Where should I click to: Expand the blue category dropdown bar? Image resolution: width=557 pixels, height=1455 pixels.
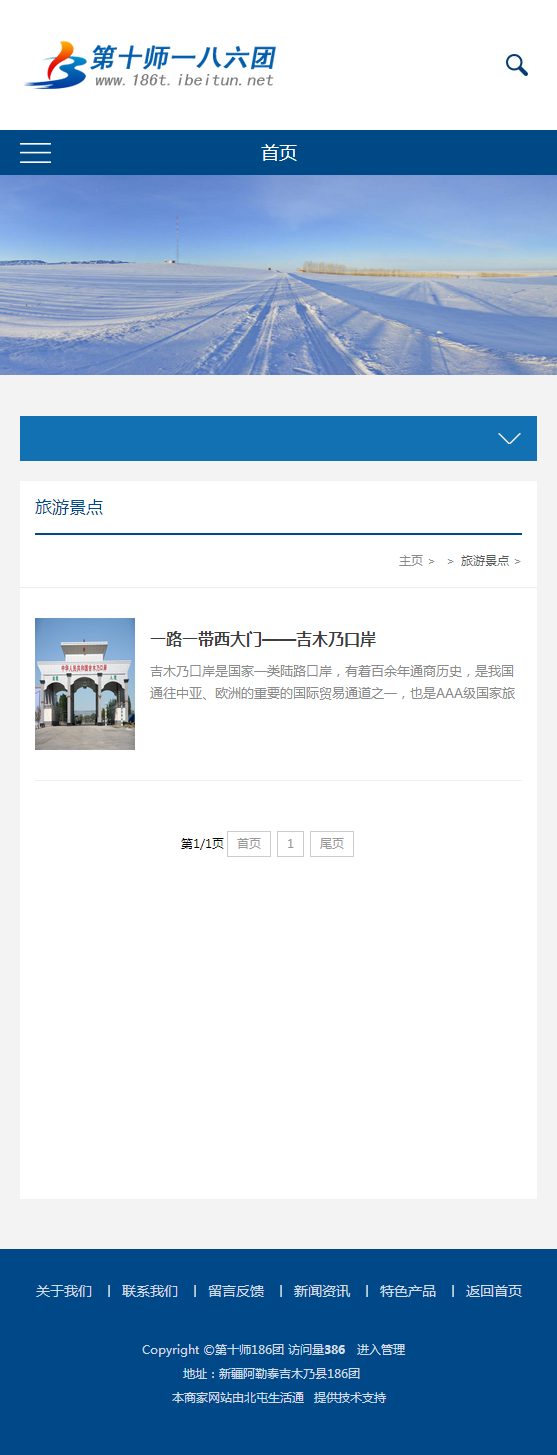pyautogui.click(x=278, y=438)
